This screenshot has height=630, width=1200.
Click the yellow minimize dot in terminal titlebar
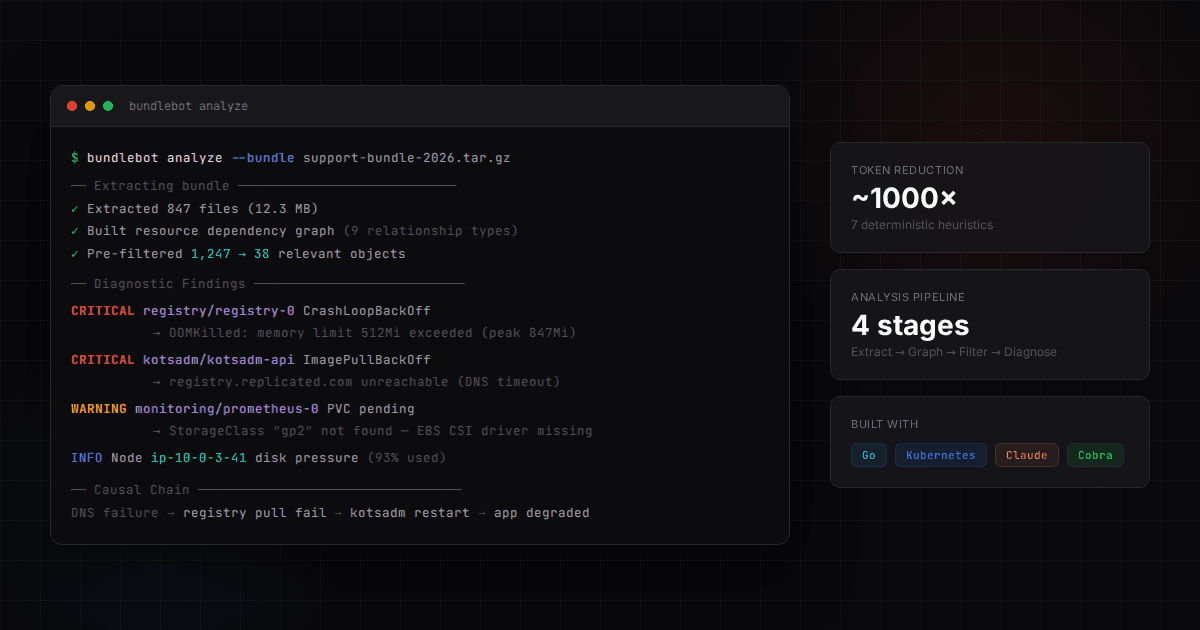(90, 106)
